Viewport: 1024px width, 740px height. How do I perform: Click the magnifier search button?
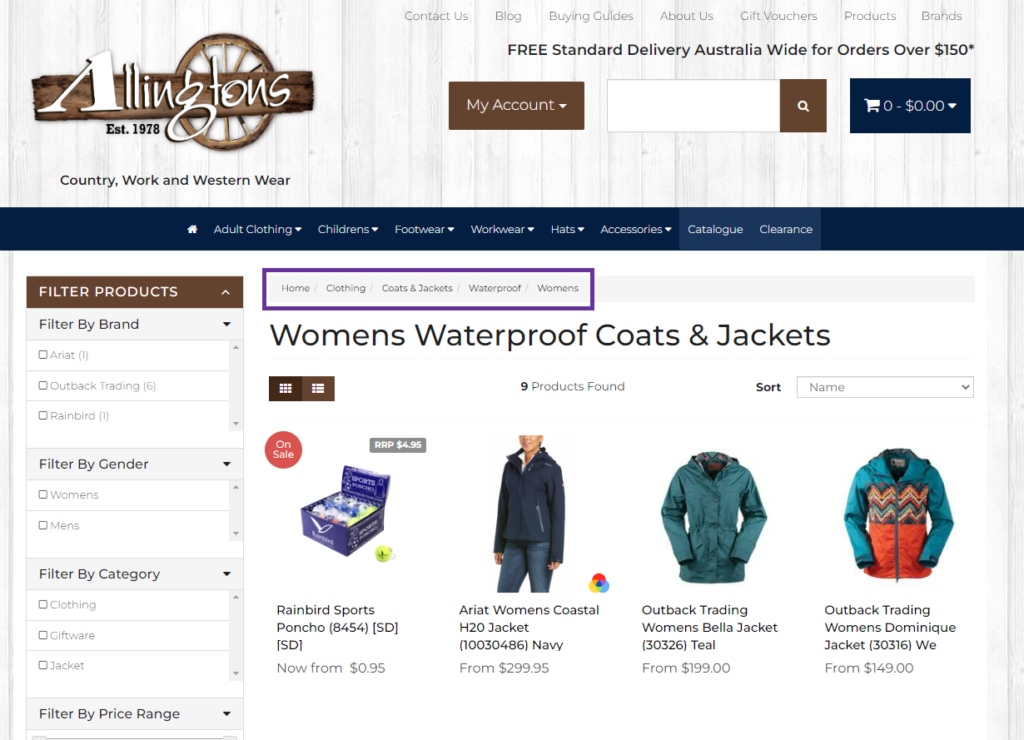pos(803,106)
